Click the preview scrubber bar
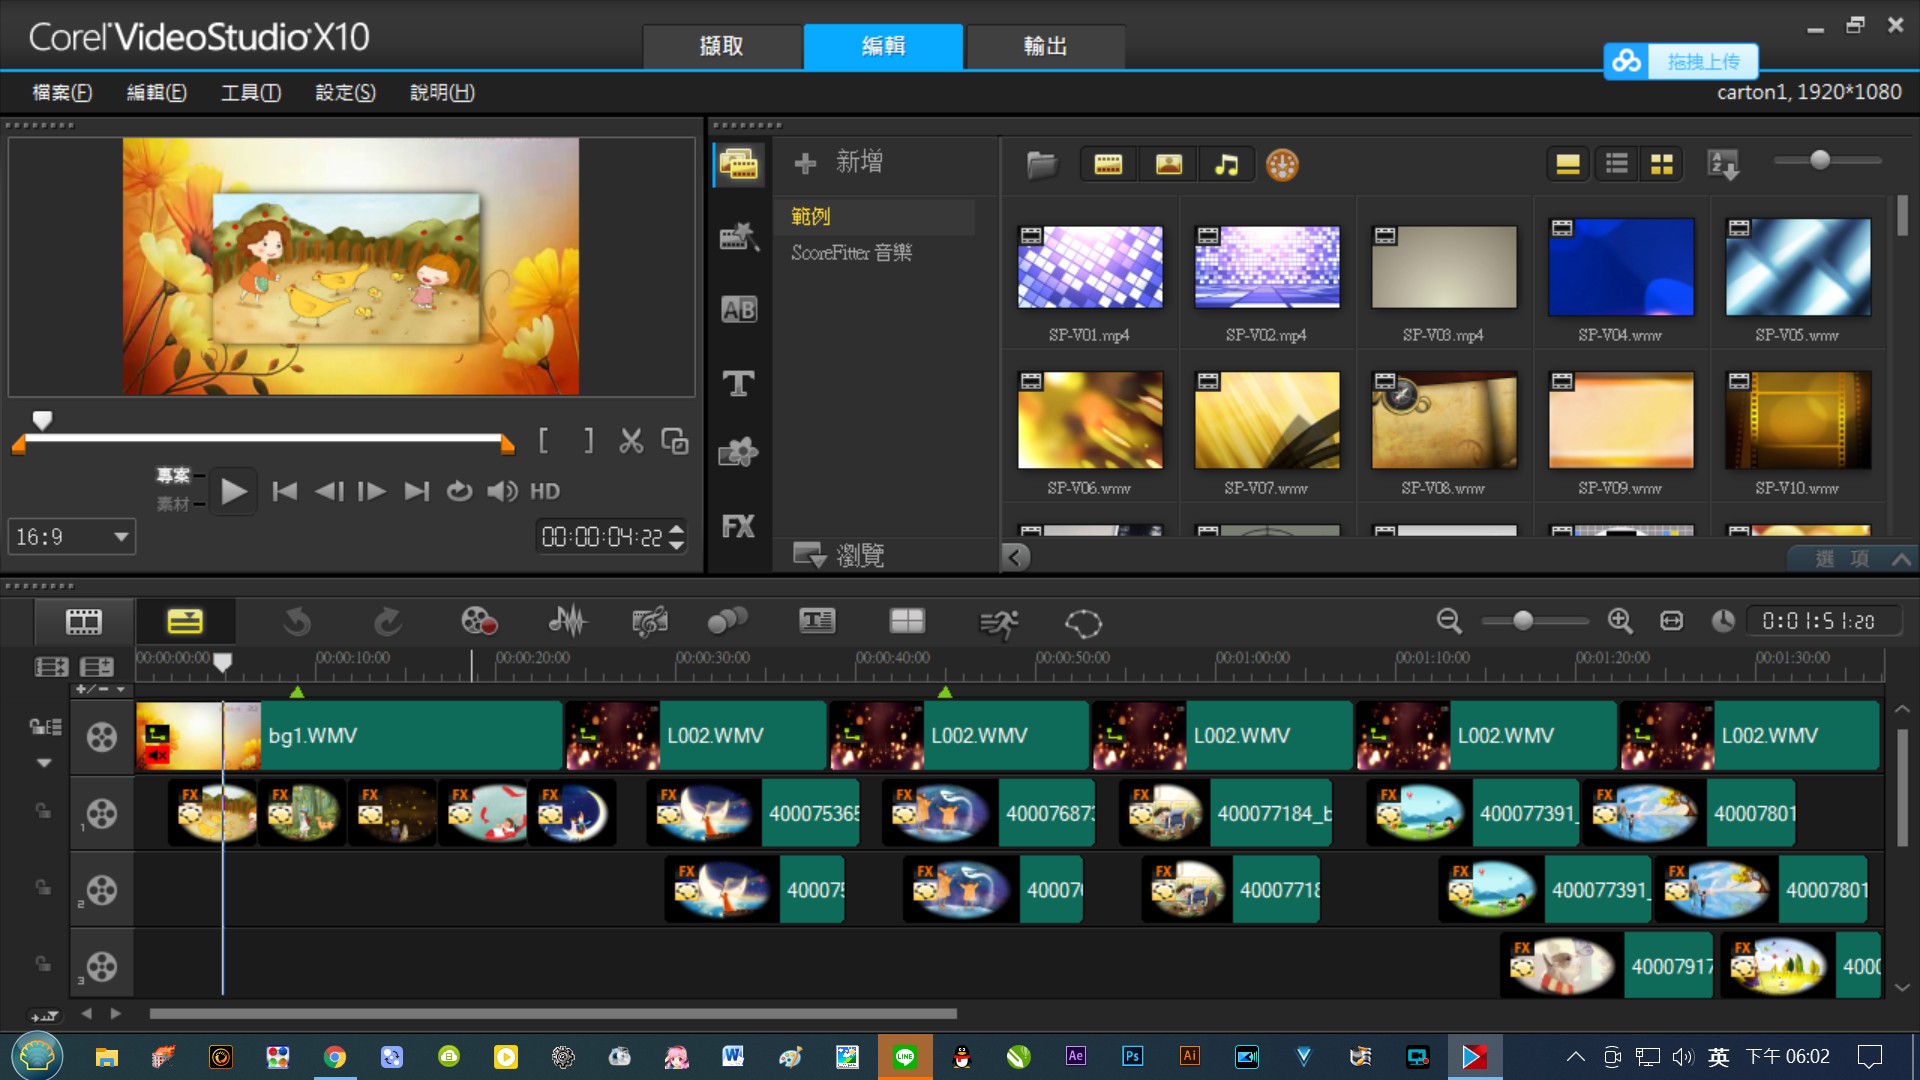 tap(263, 438)
